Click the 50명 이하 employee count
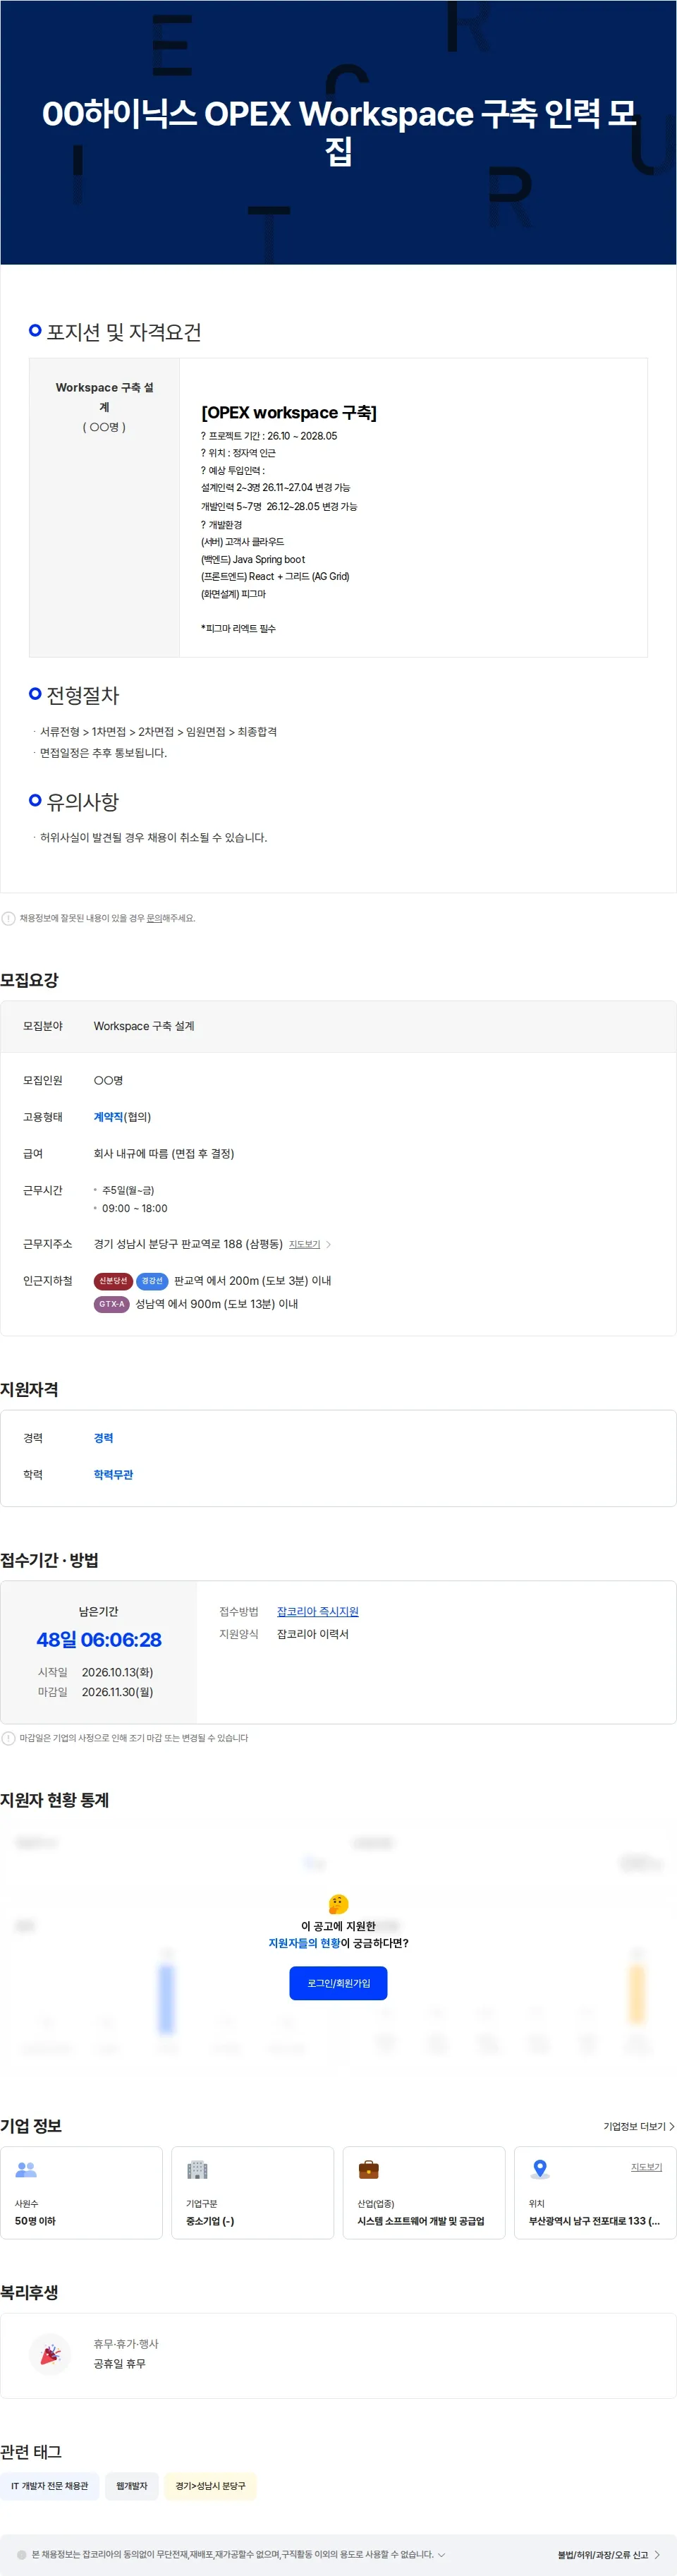Image resolution: width=677 pixels, height=2576 pixels. tap(35, 2221)
